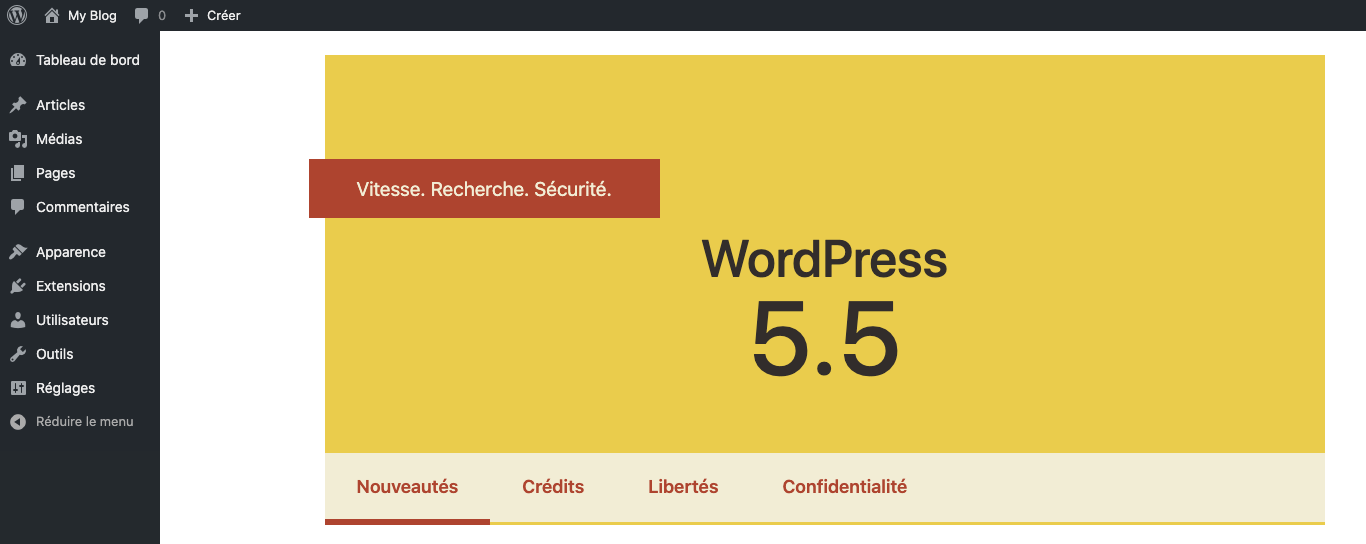
Task: Click the 5.5 version number
Action: click(x=825, y=340)
